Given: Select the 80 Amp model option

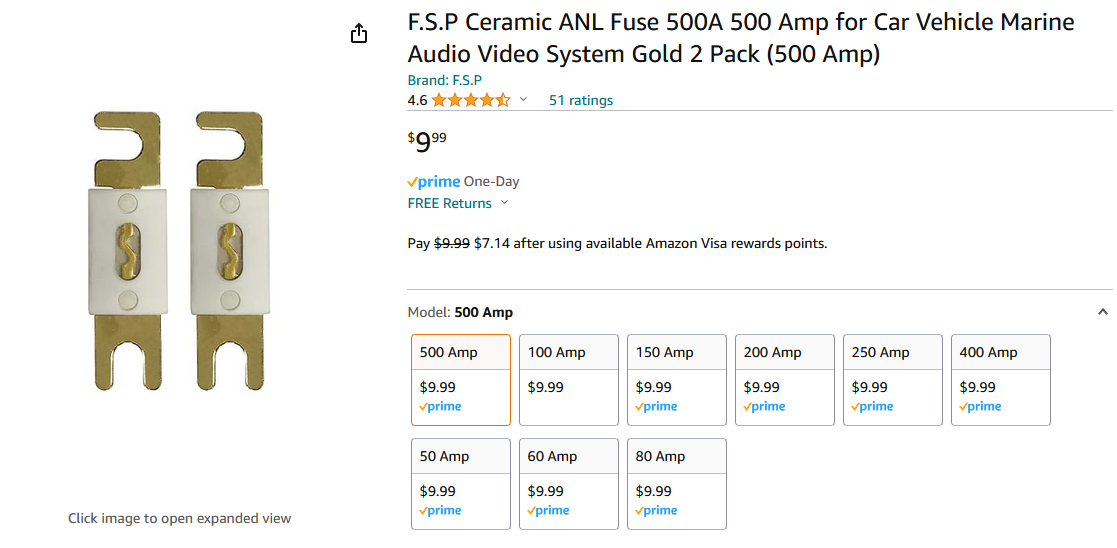Looking at the screenshot, I should [x=677, y=484].
